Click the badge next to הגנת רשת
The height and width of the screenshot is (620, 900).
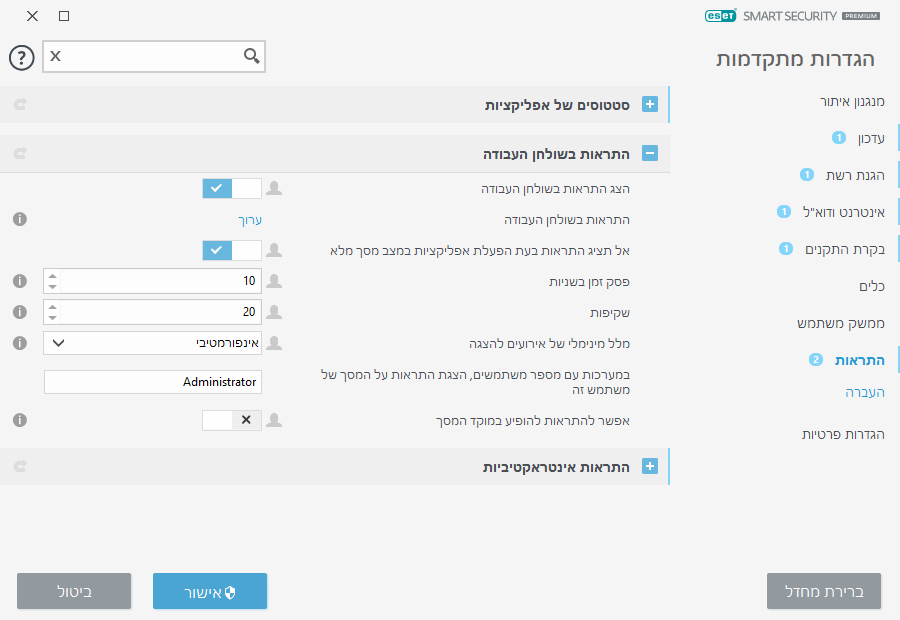807,175
